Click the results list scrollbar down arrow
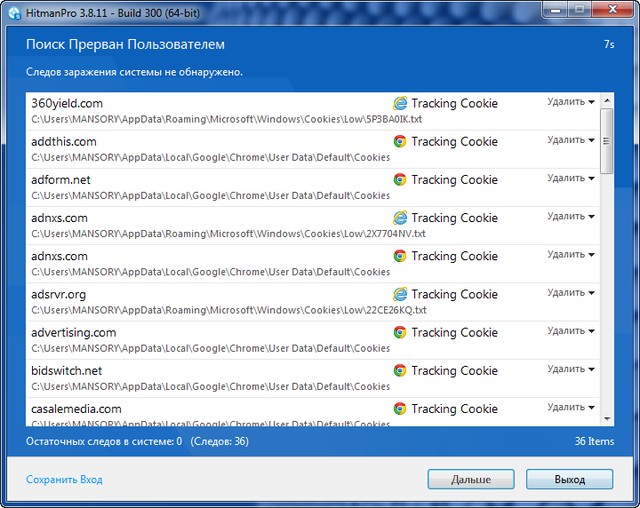Viewport: 640px width, 508px height. [606, 417]
